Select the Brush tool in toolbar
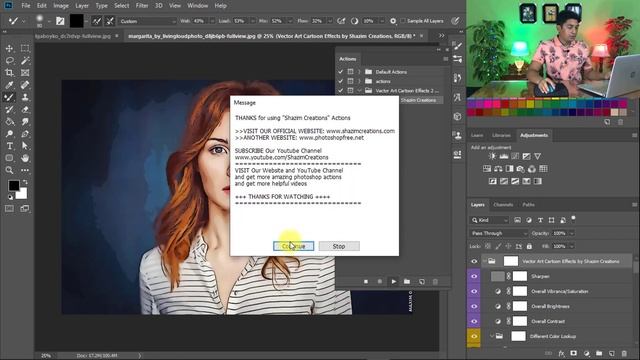Image resolution: width=640 pixels, height=360 pixels. pyautogui.click(x=9, y=97)
